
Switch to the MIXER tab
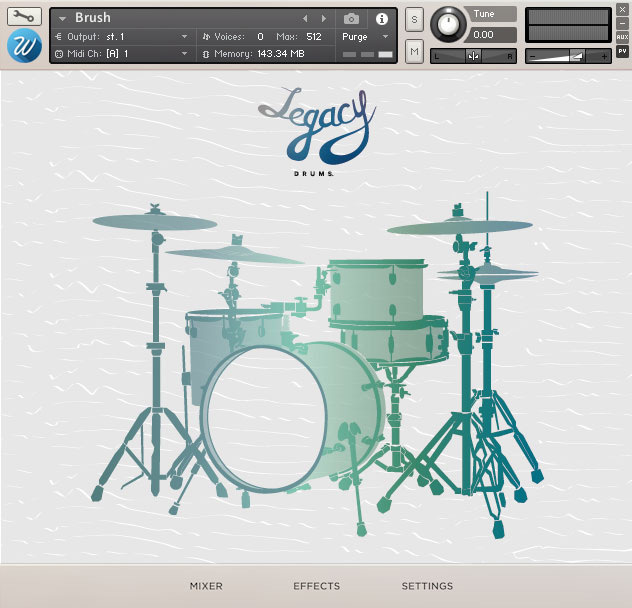(206, 586)
